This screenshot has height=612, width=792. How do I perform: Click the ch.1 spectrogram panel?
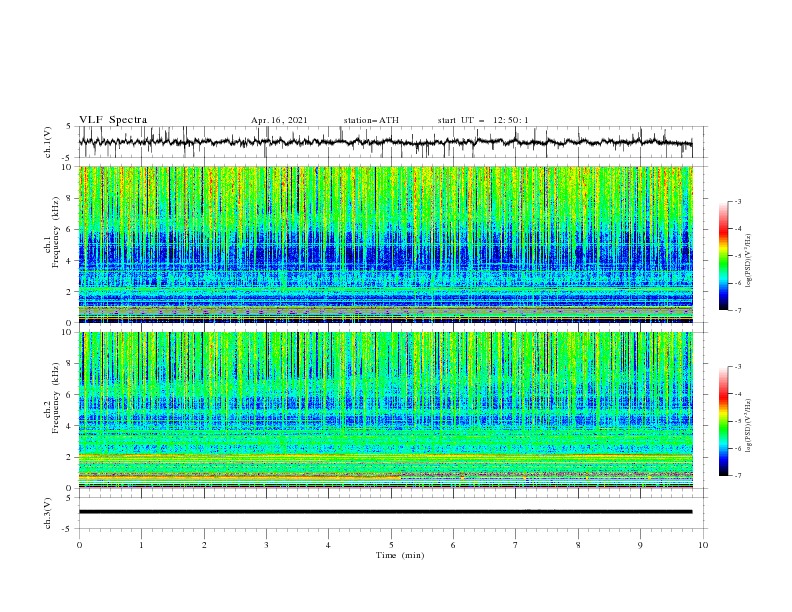[x=385, y=244]
